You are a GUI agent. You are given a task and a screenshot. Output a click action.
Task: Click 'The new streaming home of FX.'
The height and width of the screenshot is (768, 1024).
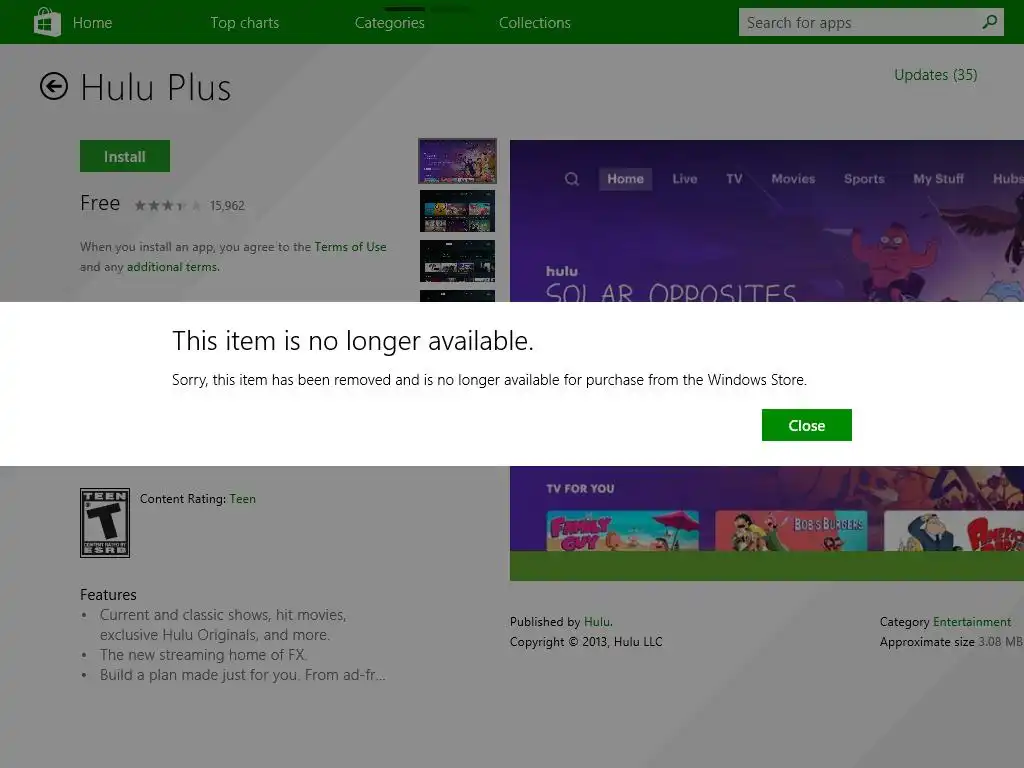coord(203,655)
